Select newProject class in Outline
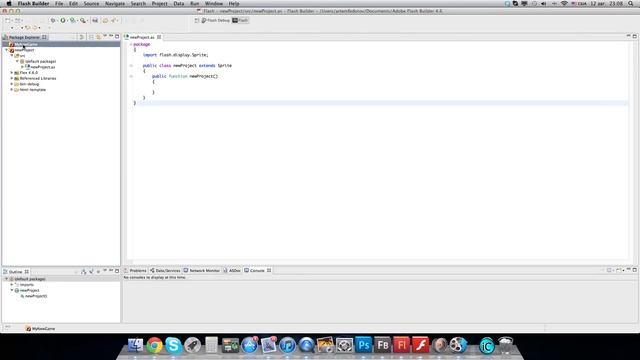Image resolution: width=640 pixels, height=360 pixels. click(29, 290)
